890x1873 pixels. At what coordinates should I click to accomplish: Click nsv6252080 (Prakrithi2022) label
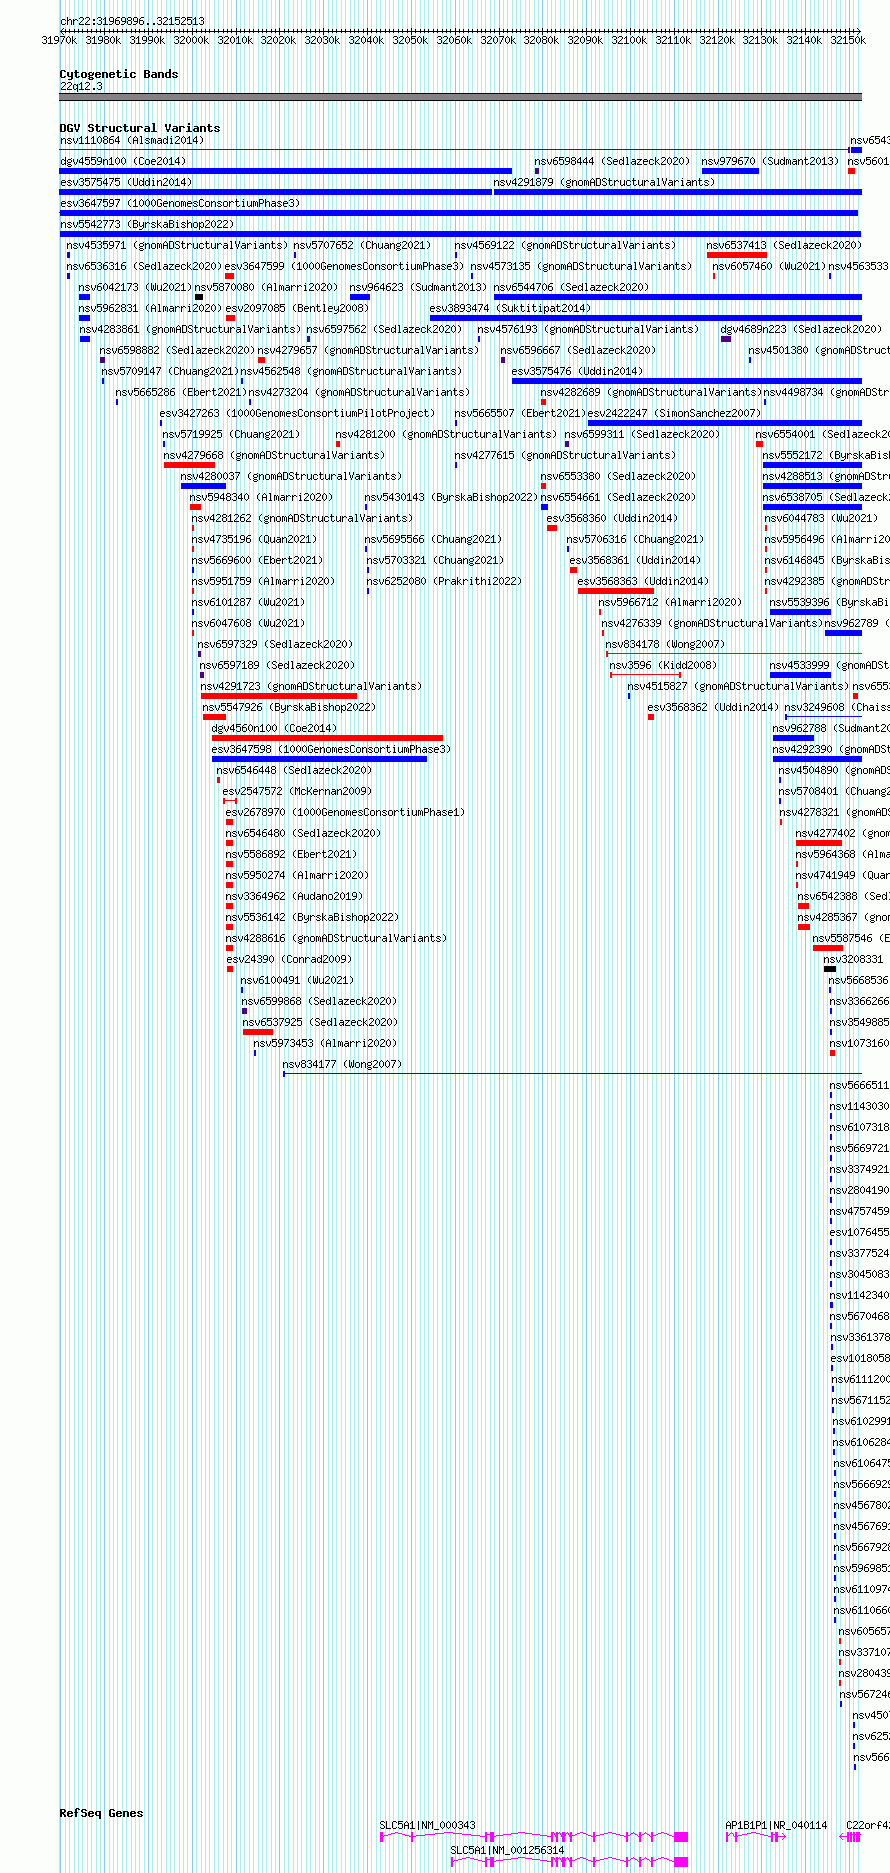pyautogui.click(x=444, y=581)
